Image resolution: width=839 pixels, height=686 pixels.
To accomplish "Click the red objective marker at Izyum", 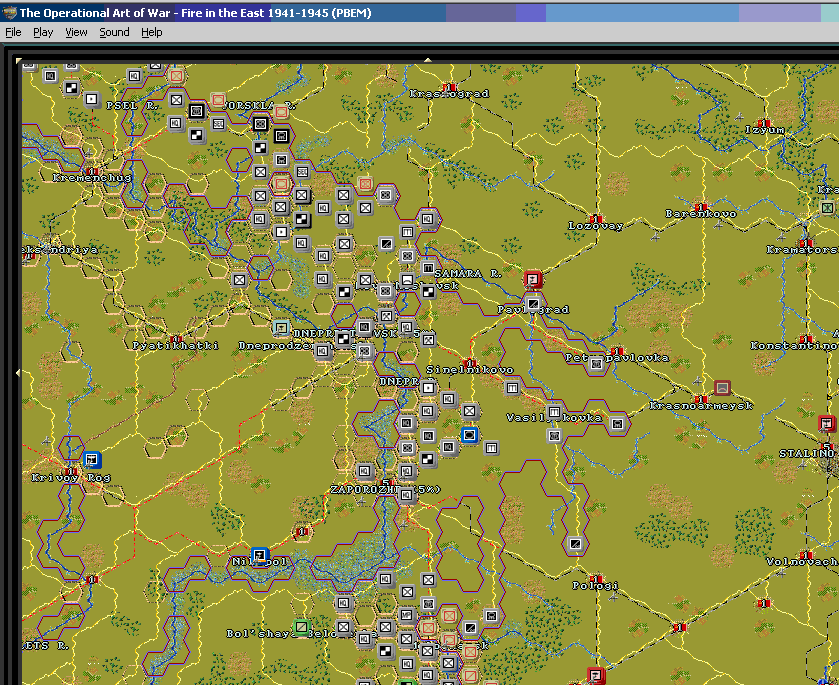I will (x=764, y=123).
